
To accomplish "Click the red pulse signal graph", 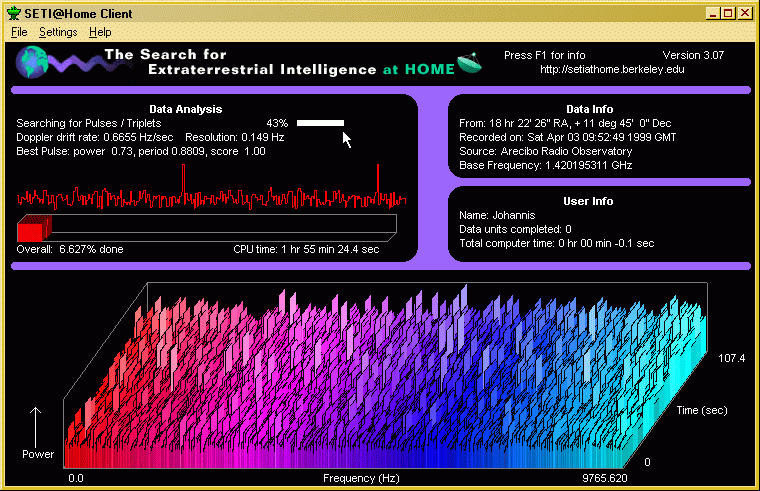I will (211, 187).
